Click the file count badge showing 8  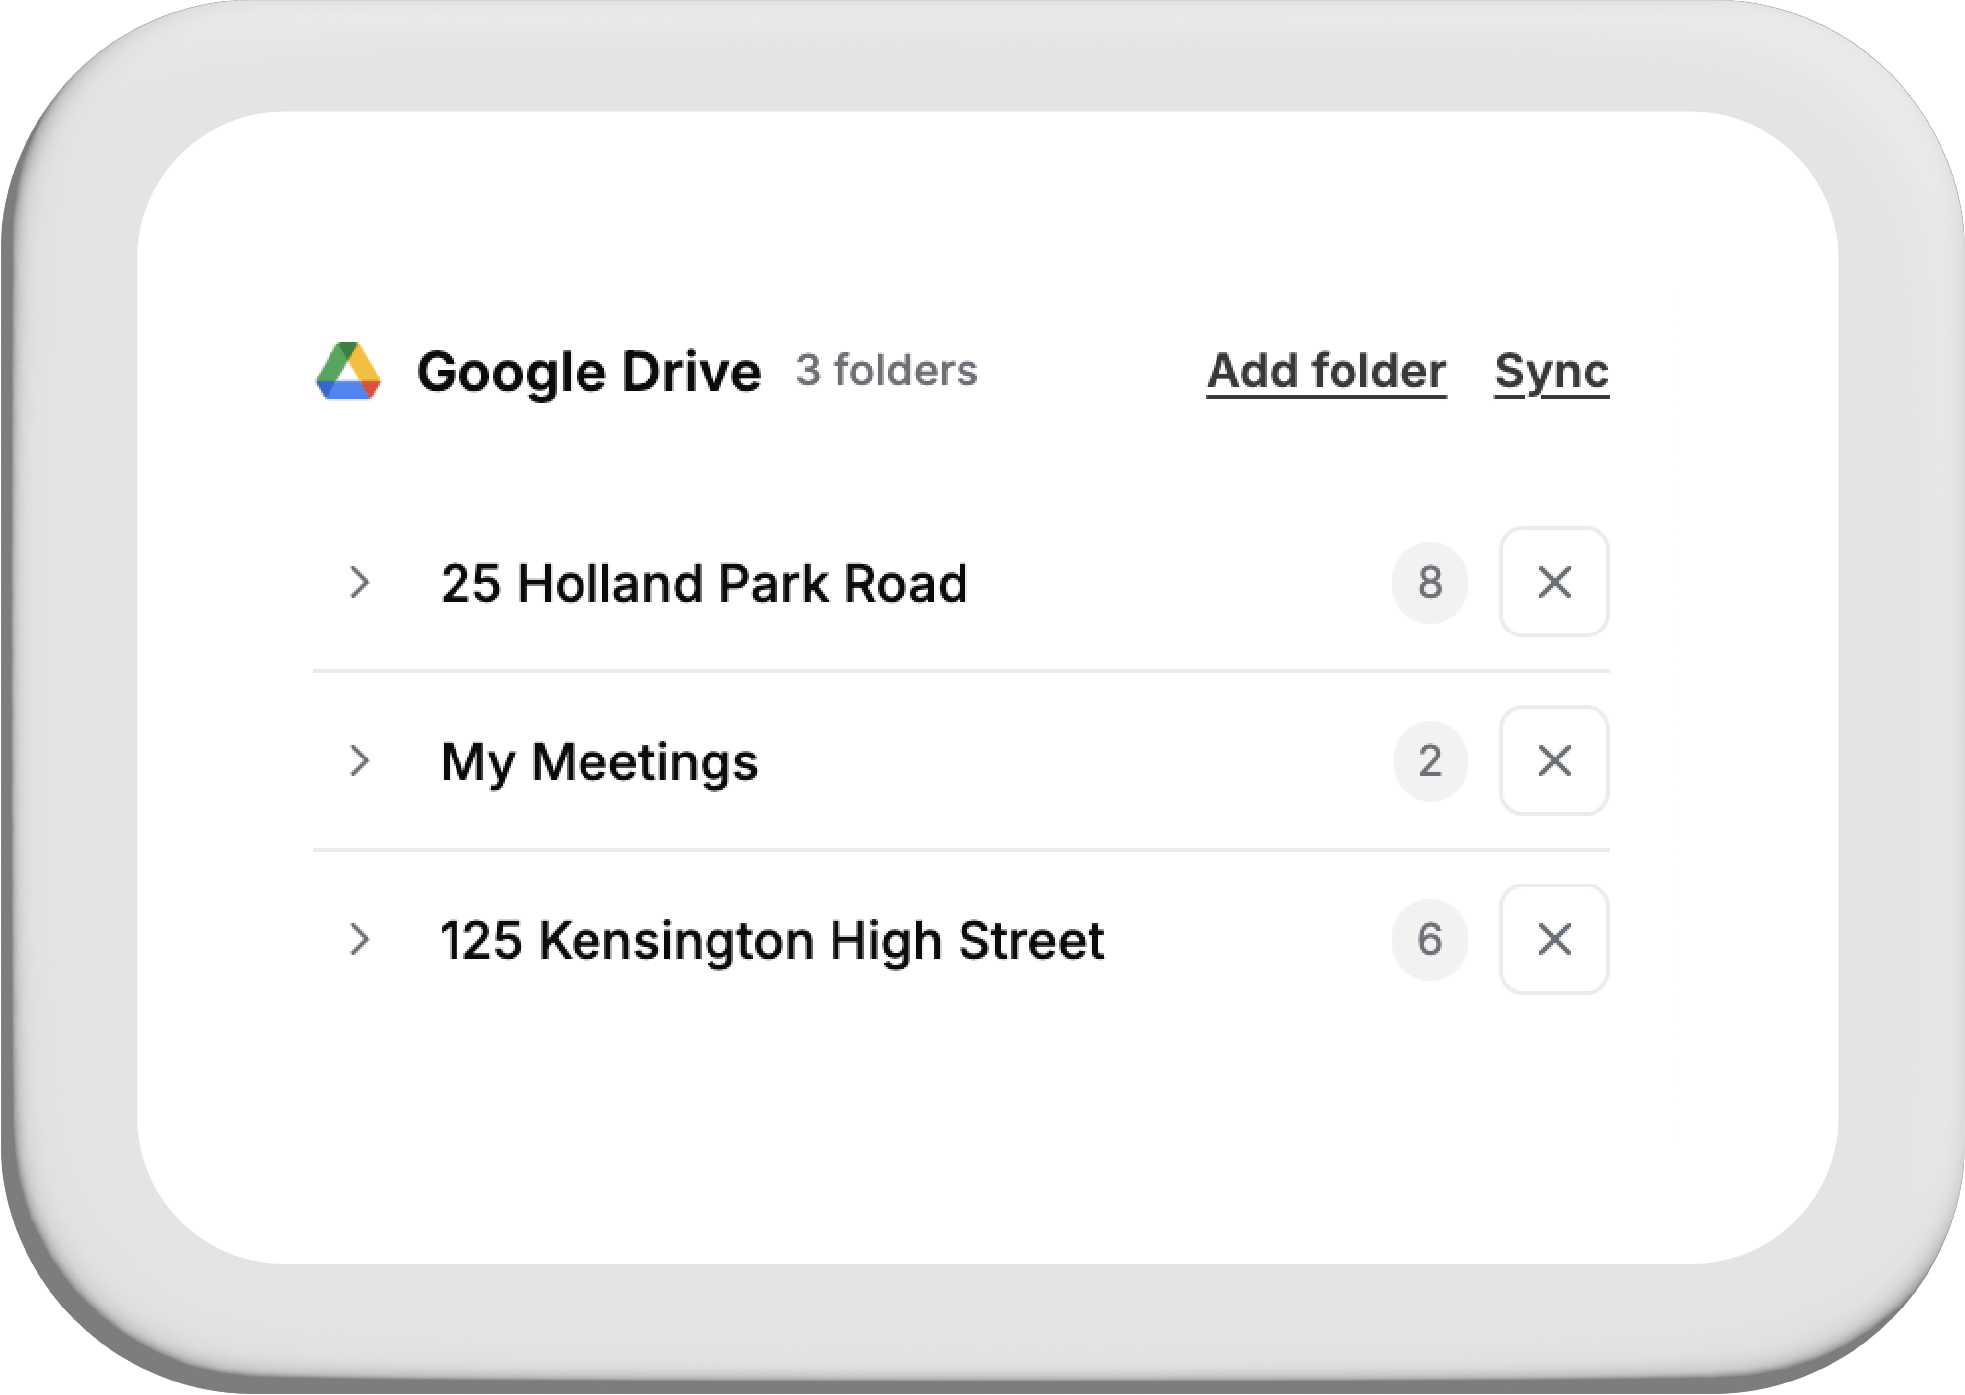click(x=1431, y=583)
